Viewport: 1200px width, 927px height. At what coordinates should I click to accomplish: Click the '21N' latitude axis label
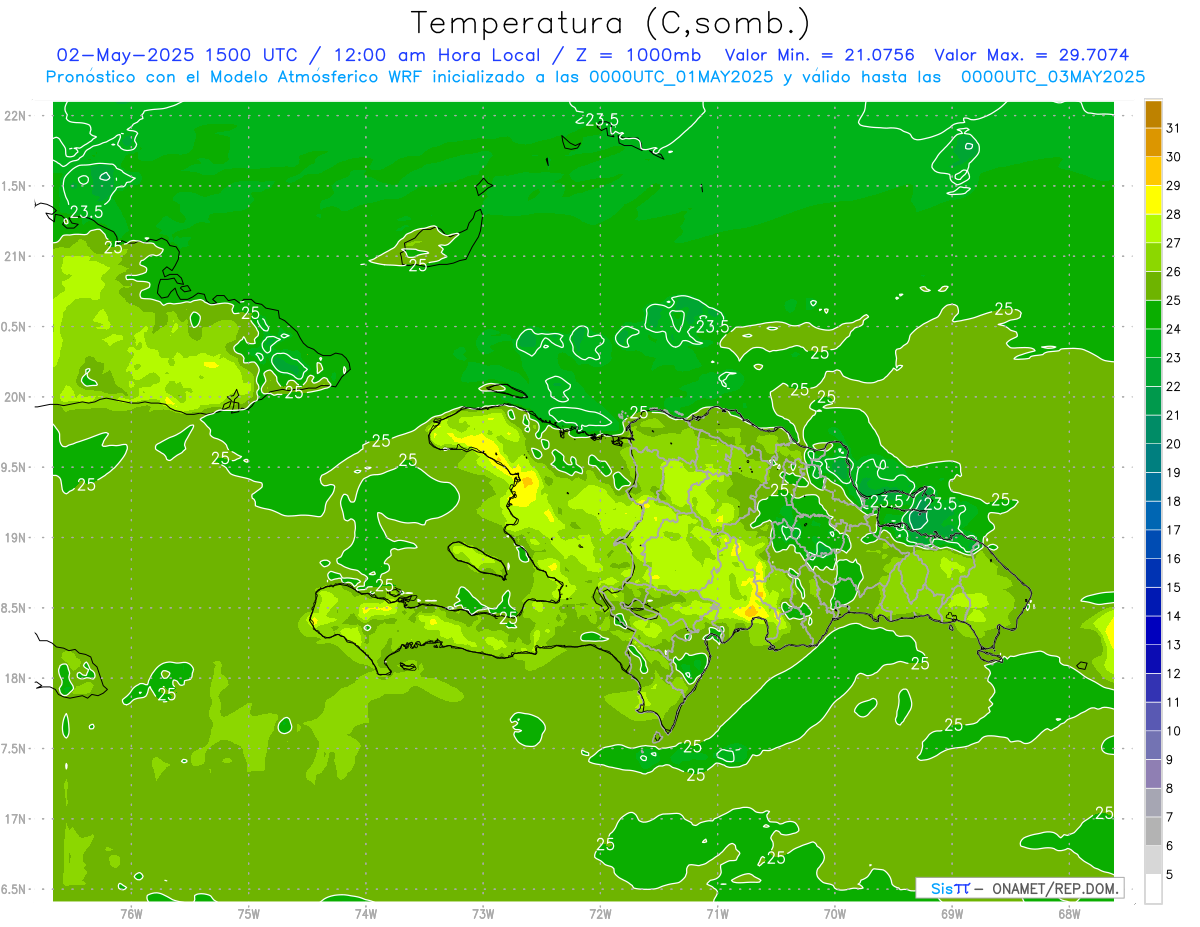17,257
